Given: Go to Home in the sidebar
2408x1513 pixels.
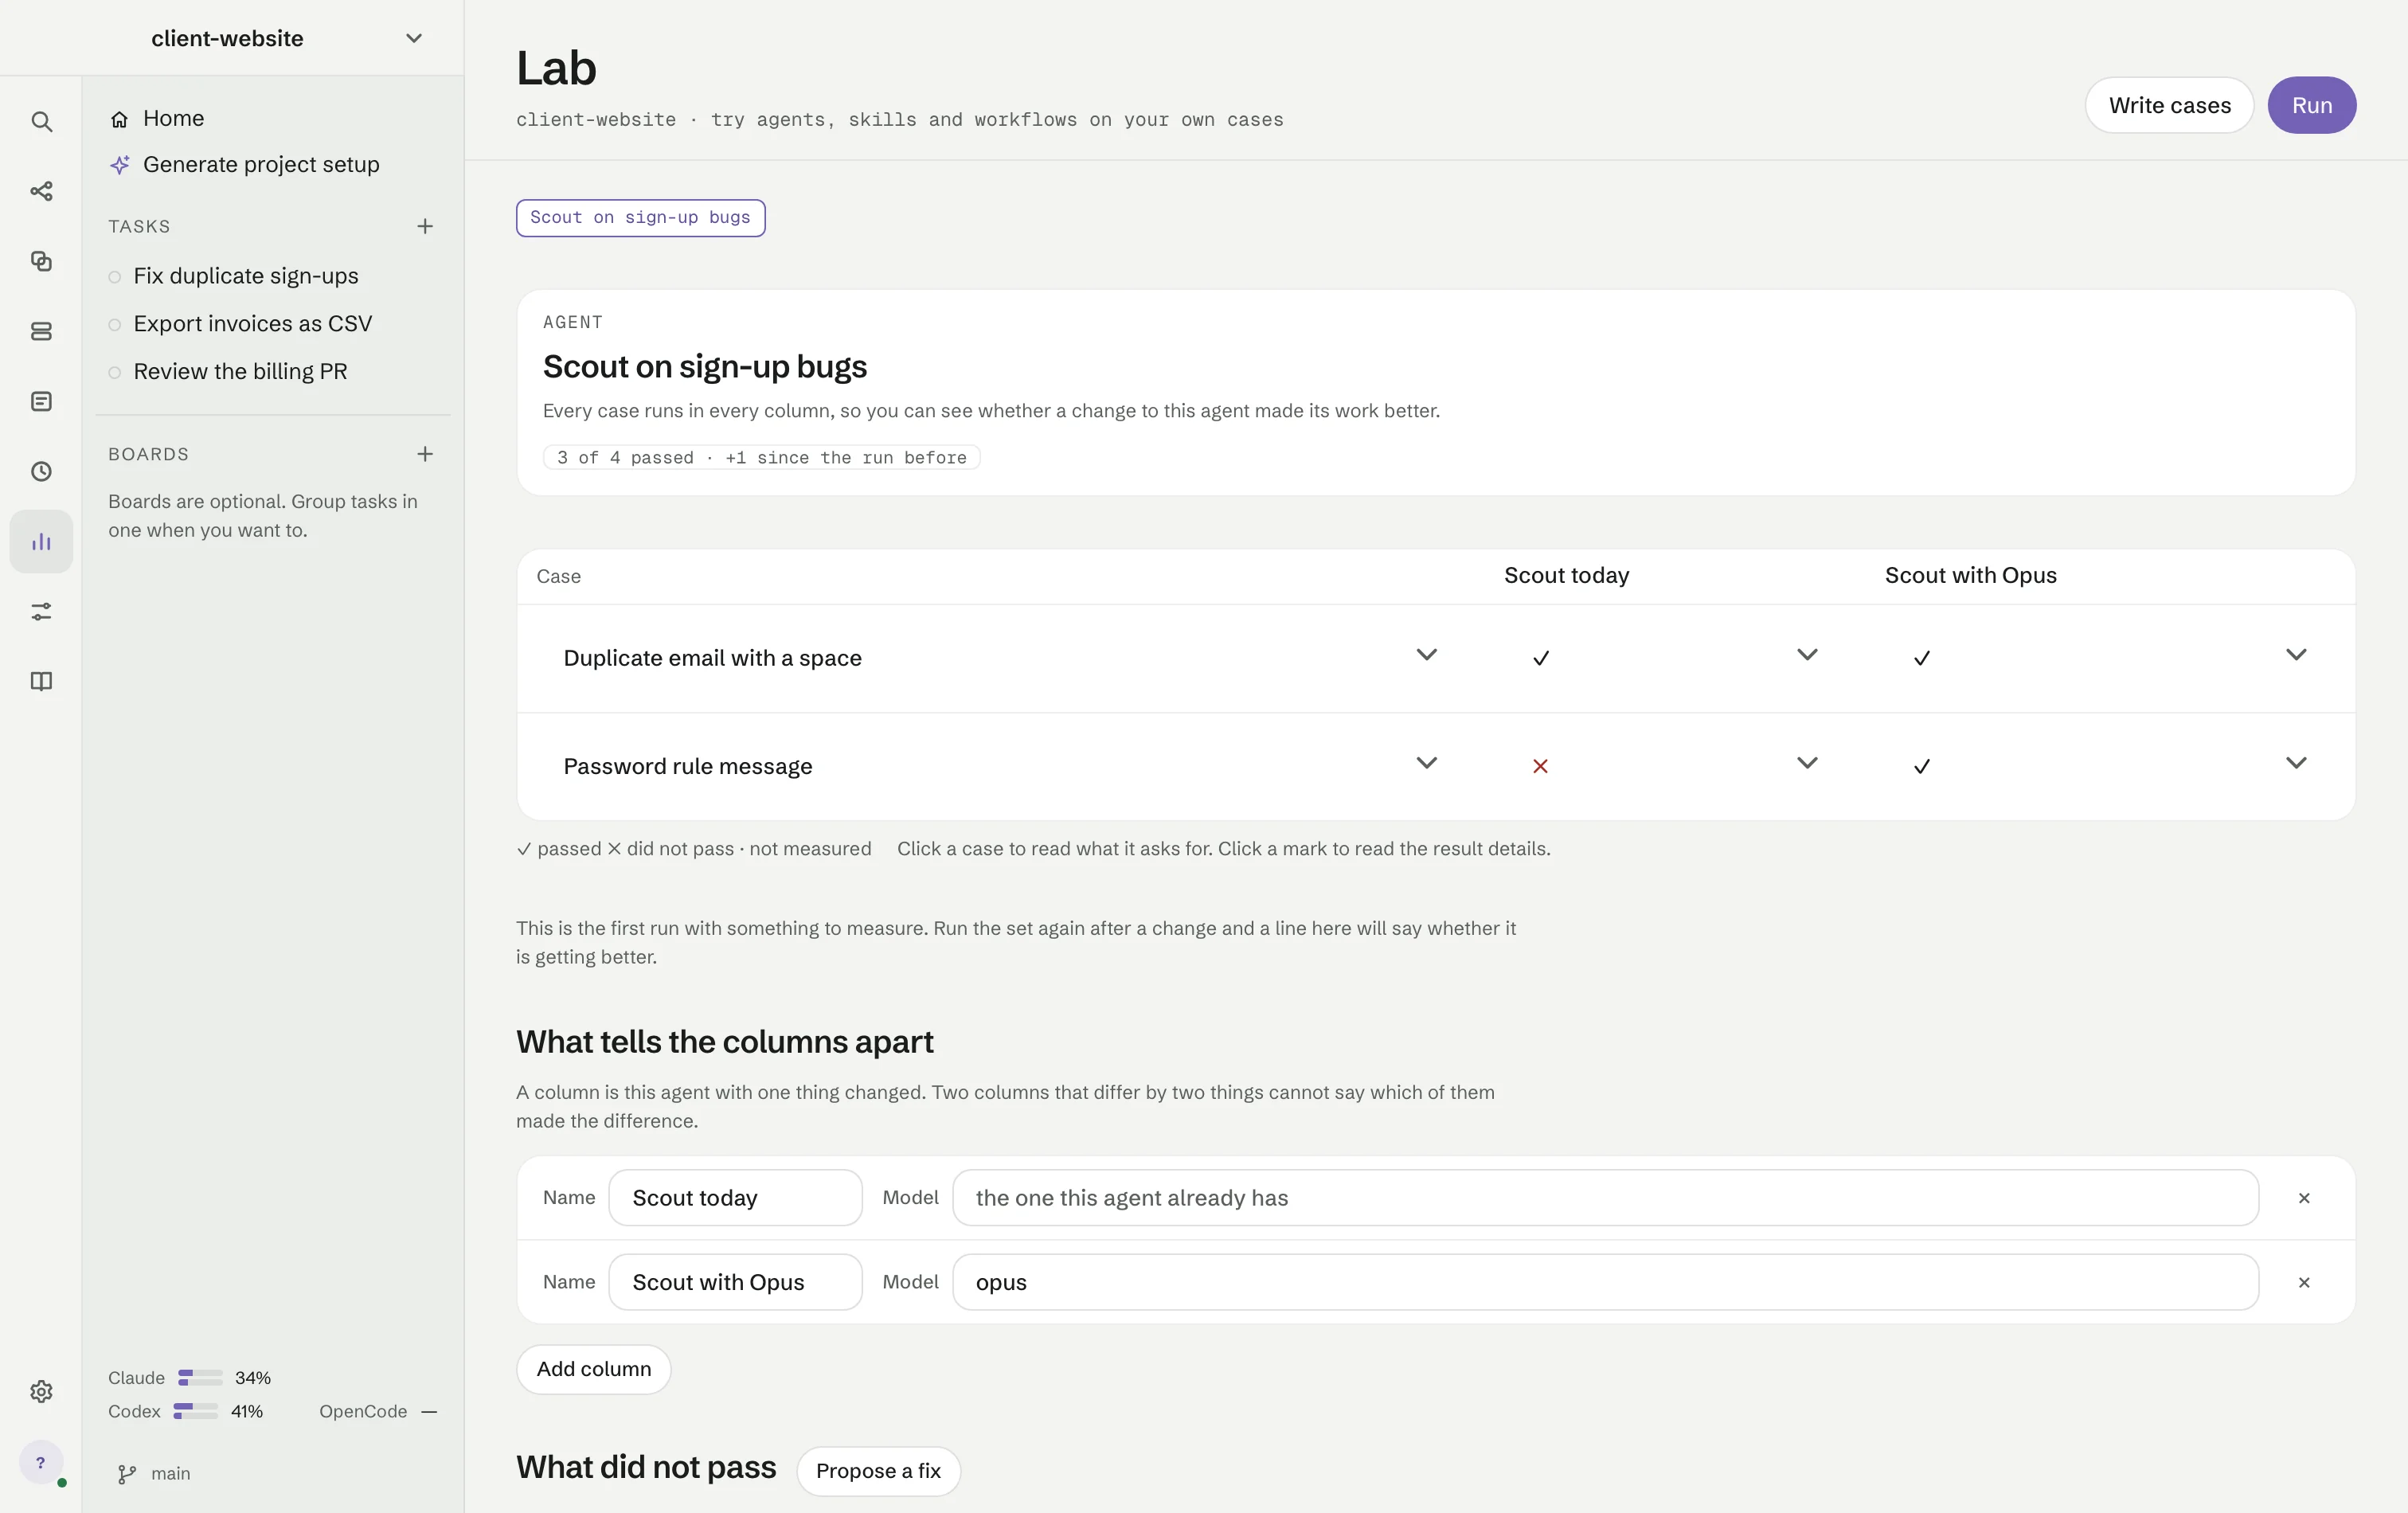Looking at the screenshot, I should click(157, 119).
